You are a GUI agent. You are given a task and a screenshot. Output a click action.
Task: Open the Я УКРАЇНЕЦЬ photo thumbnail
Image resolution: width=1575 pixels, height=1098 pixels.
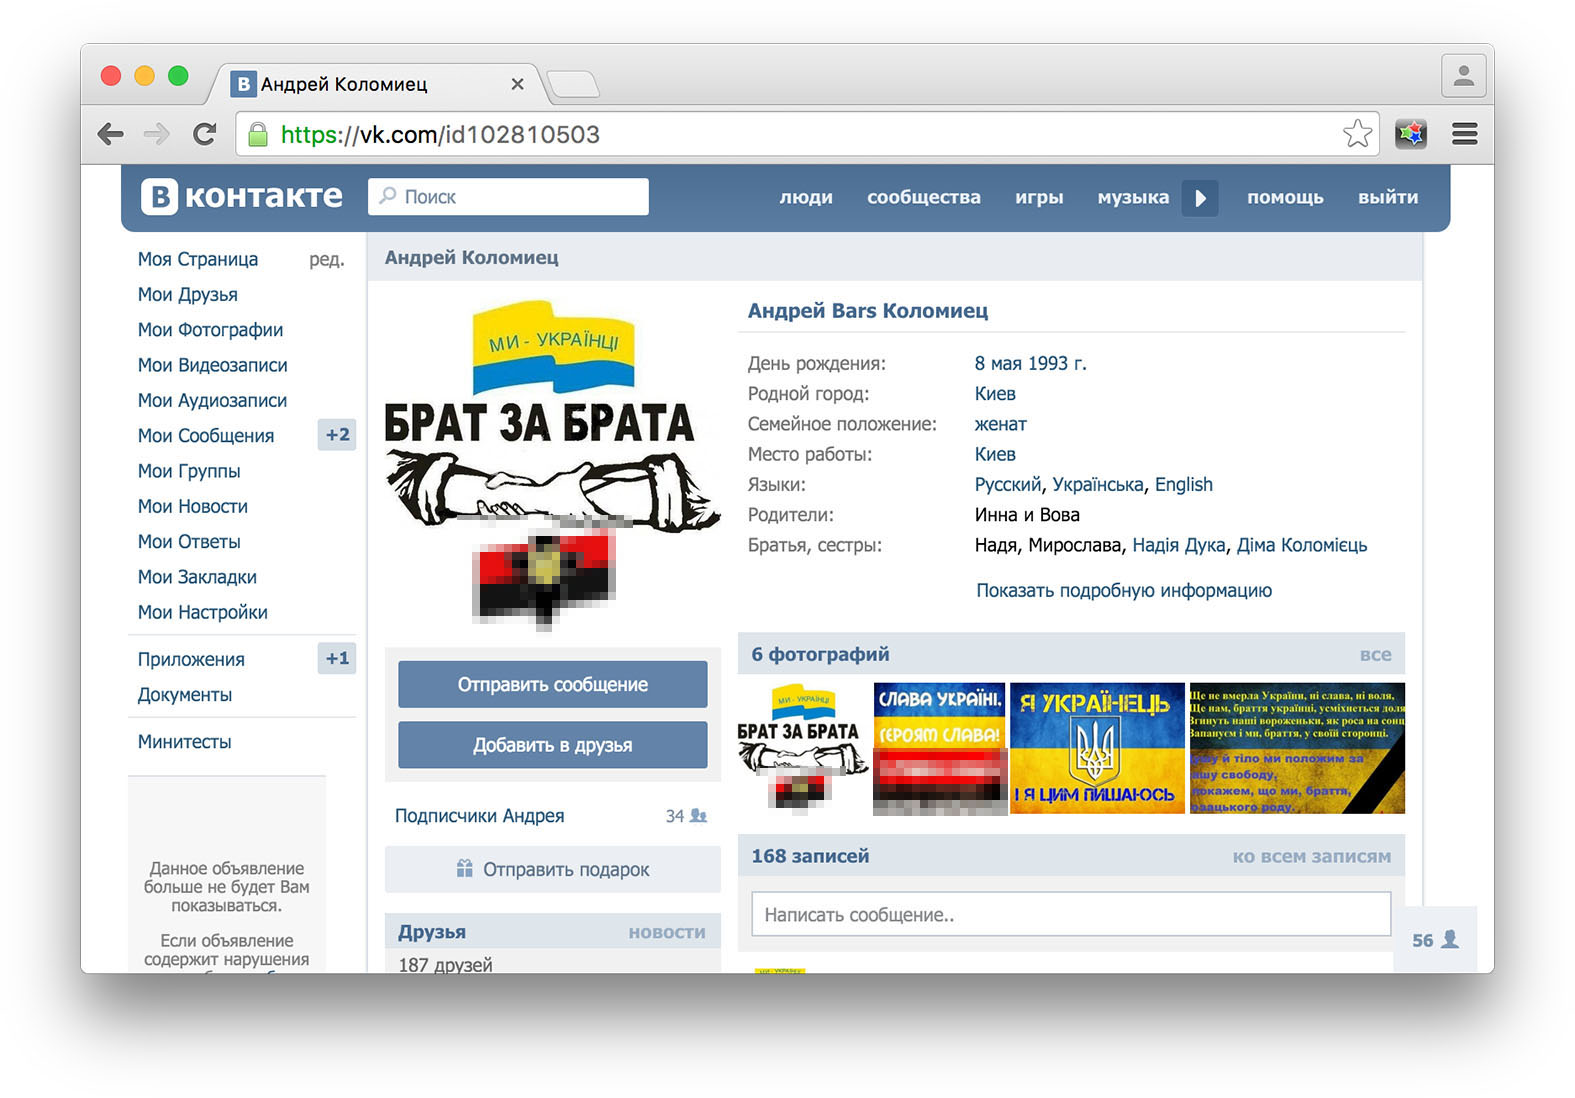[1096, 748]
